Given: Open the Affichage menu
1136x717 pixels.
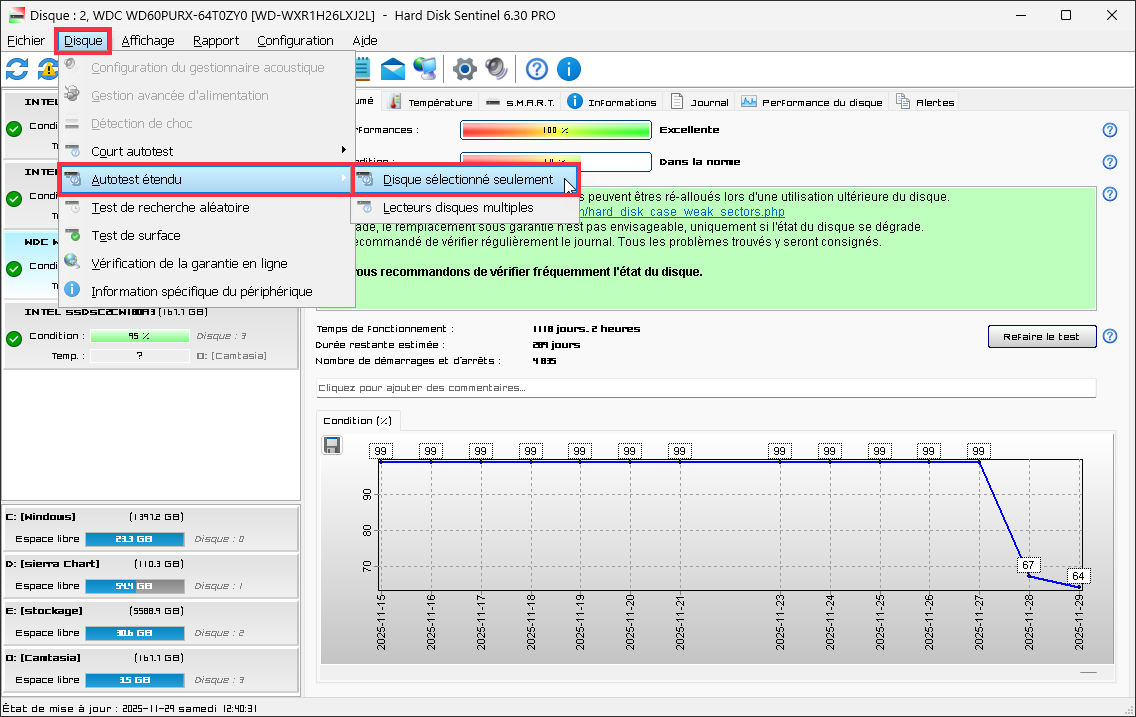Looking at the screenshot, I should click(x=148, y=41).
